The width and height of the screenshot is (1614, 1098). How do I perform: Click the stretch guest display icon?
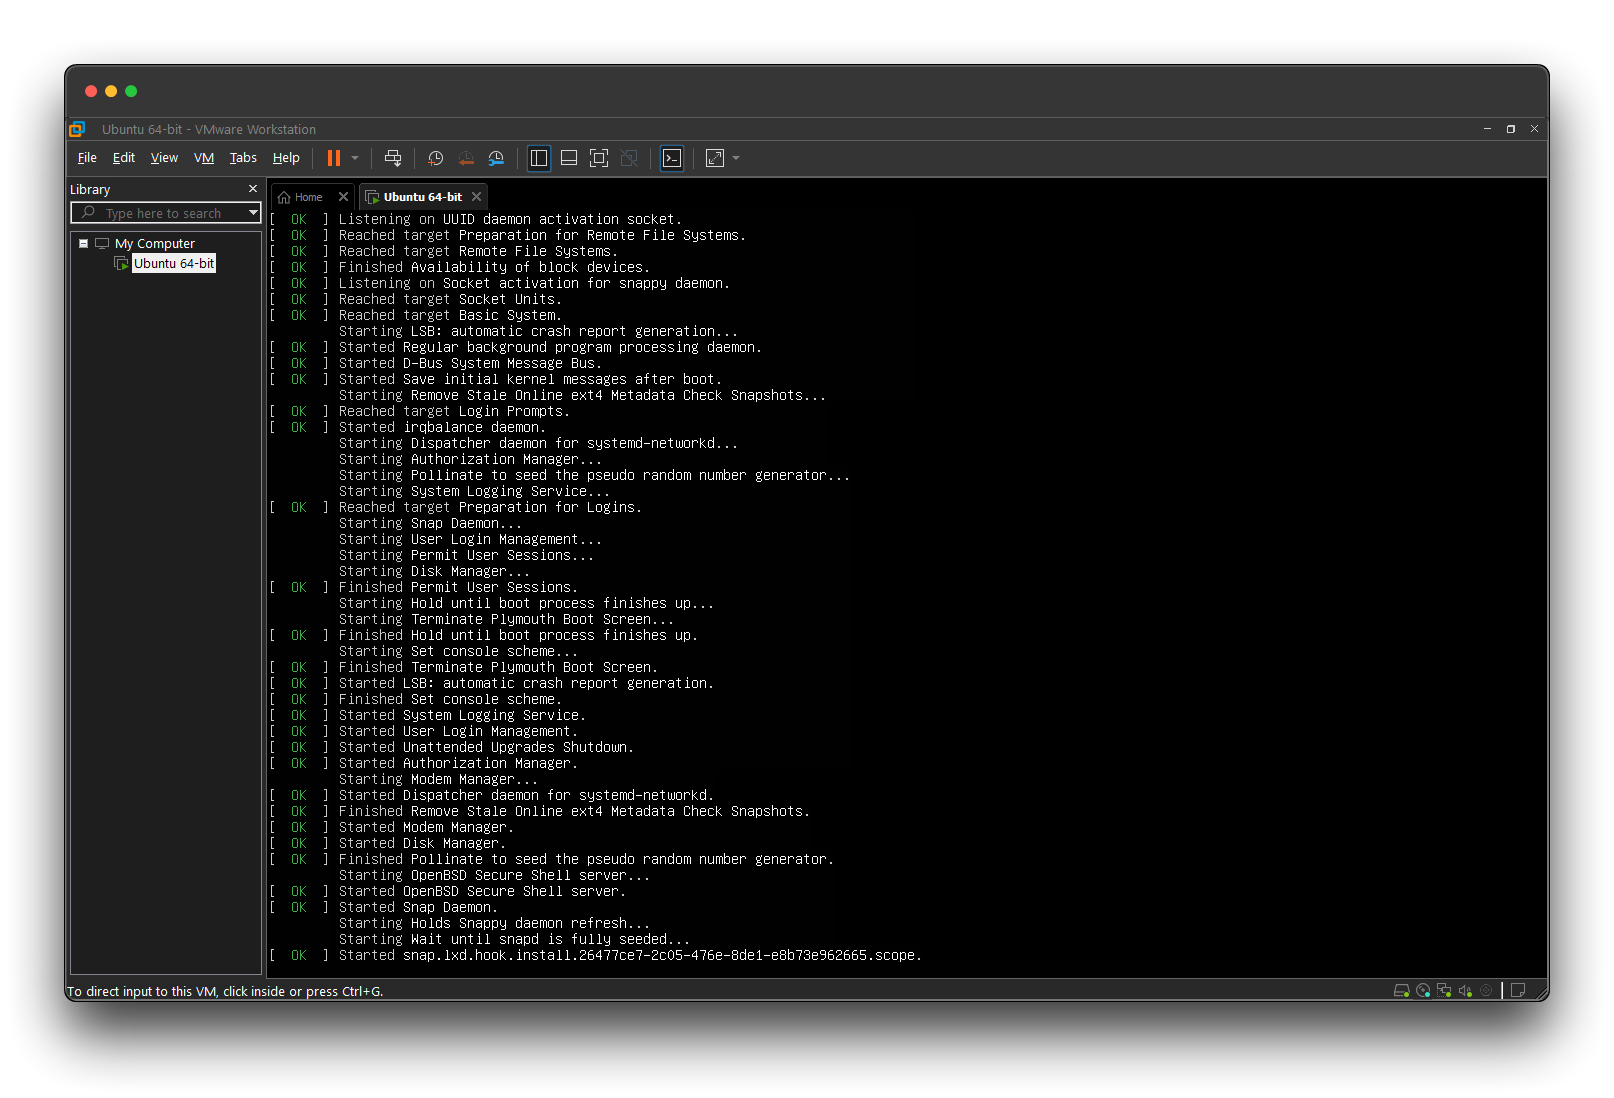tap(715, 158)
